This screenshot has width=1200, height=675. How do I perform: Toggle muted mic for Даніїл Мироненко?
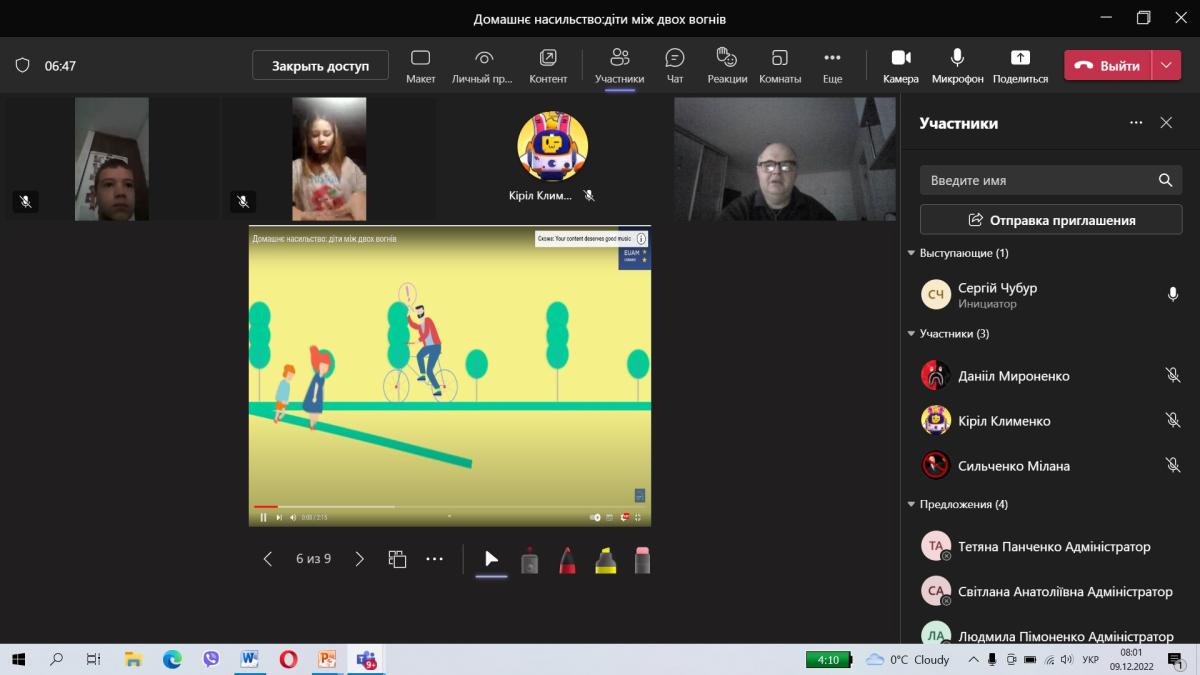tap(1173, 376)
